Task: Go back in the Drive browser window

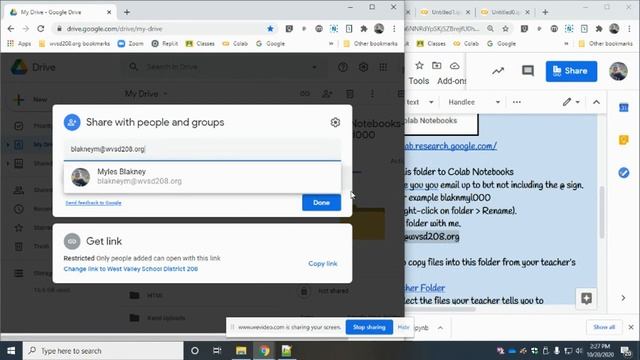Action: click(11, 29)
